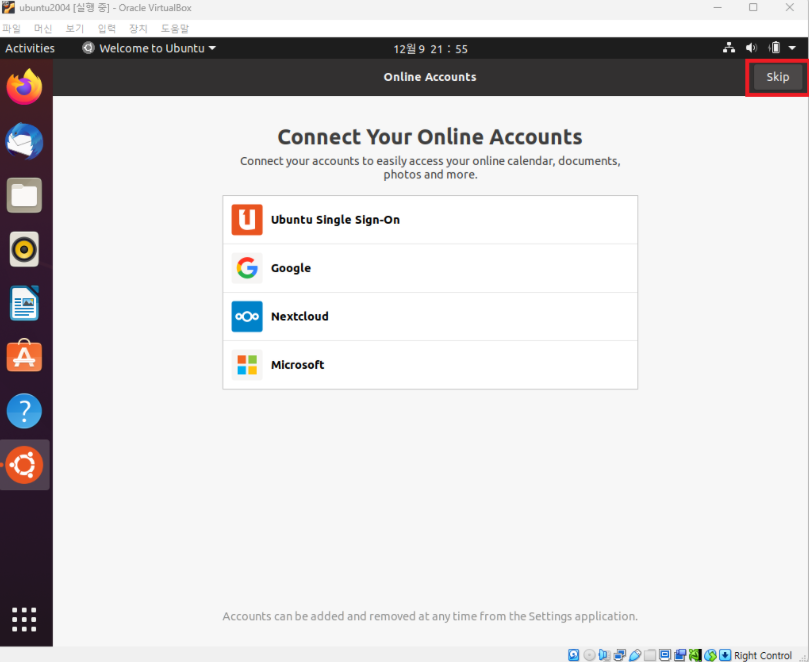Click the network adapters status icon

620,655
